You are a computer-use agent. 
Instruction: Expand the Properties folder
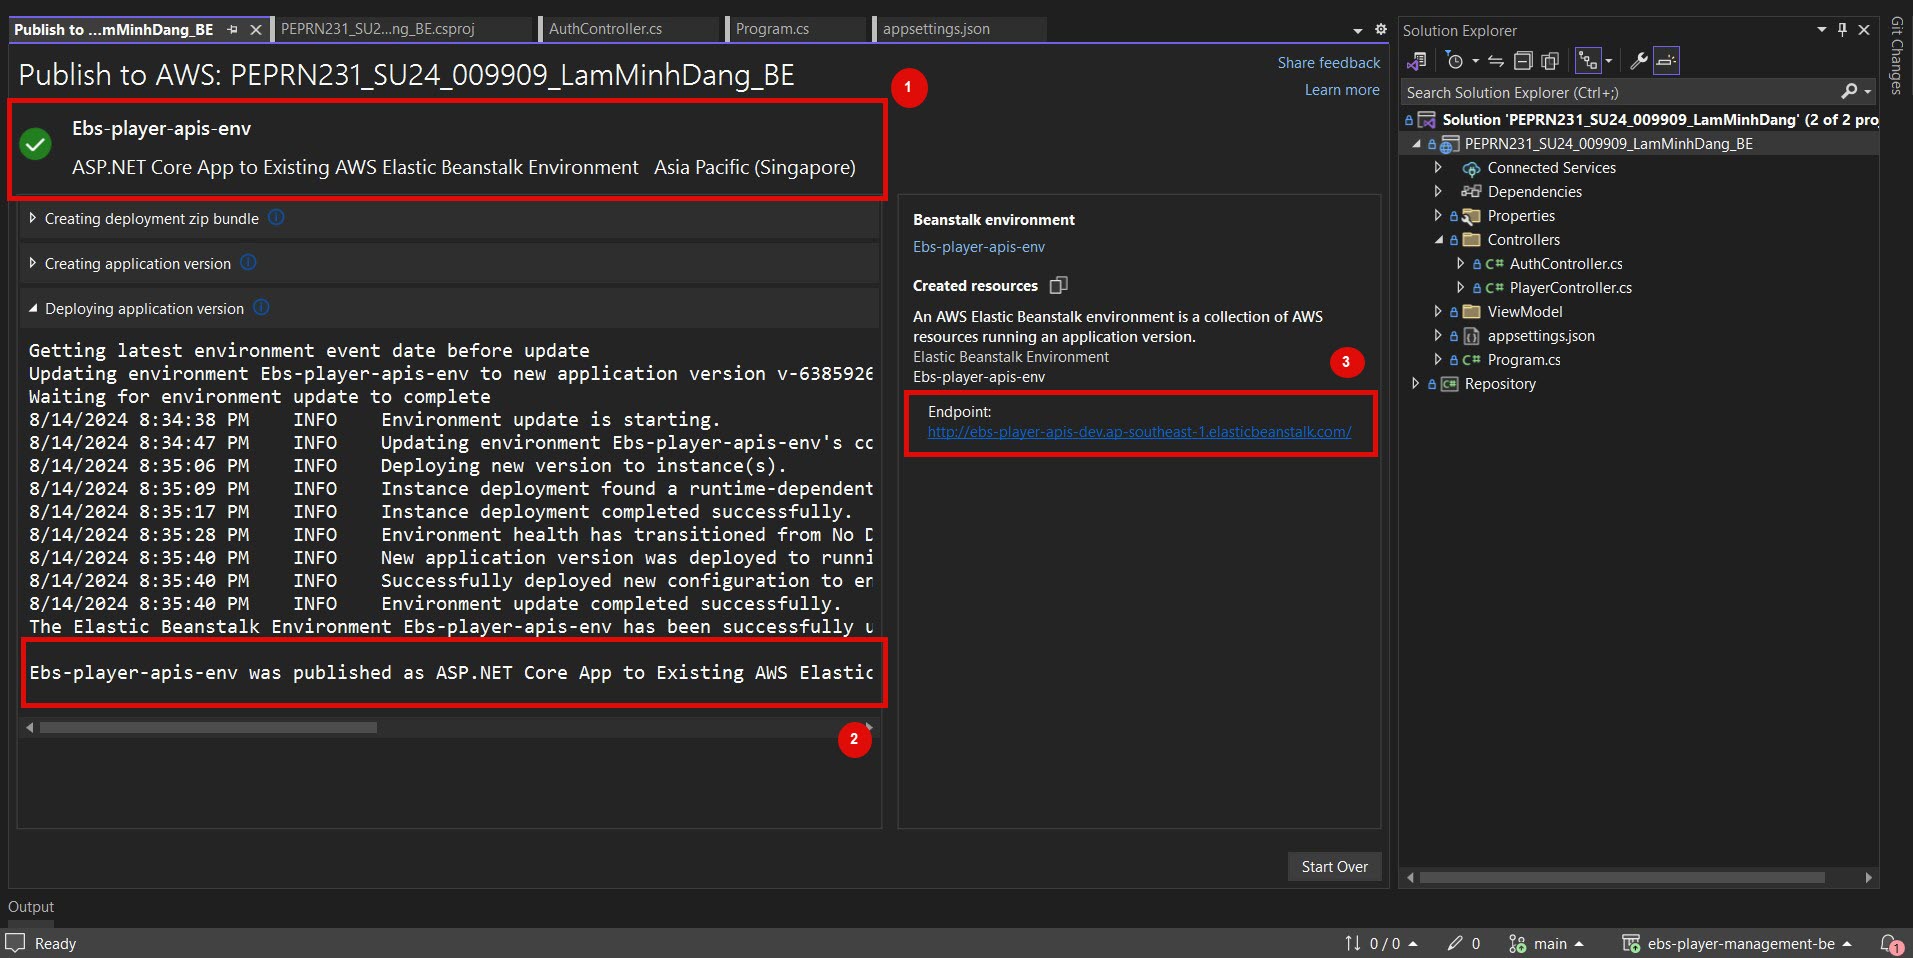tap(1438, 216)
